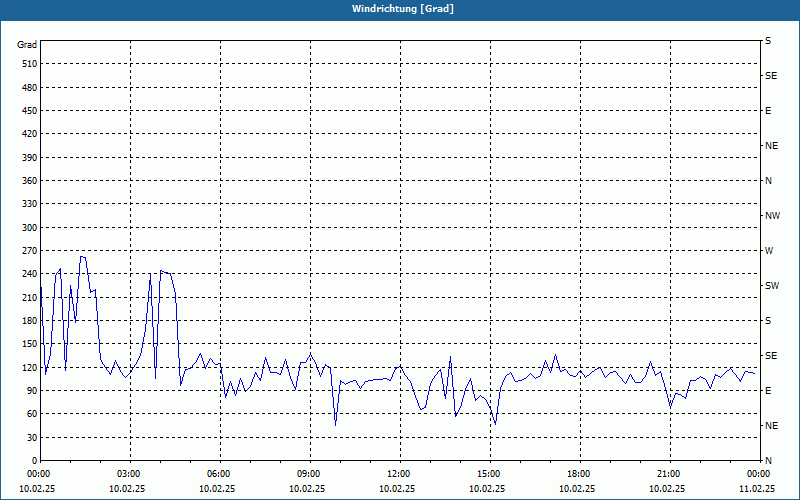
Task: Select the 10.02.25 date under 18:00
Action: click(x=577, y=488)
